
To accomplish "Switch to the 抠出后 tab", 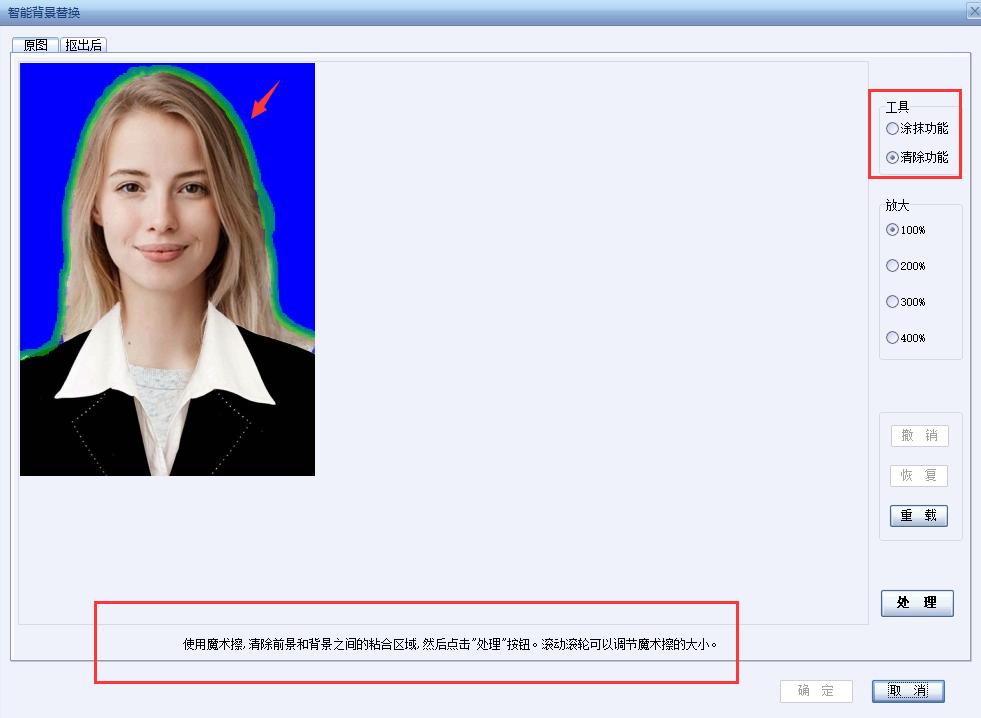I will [x=82, y=44].
